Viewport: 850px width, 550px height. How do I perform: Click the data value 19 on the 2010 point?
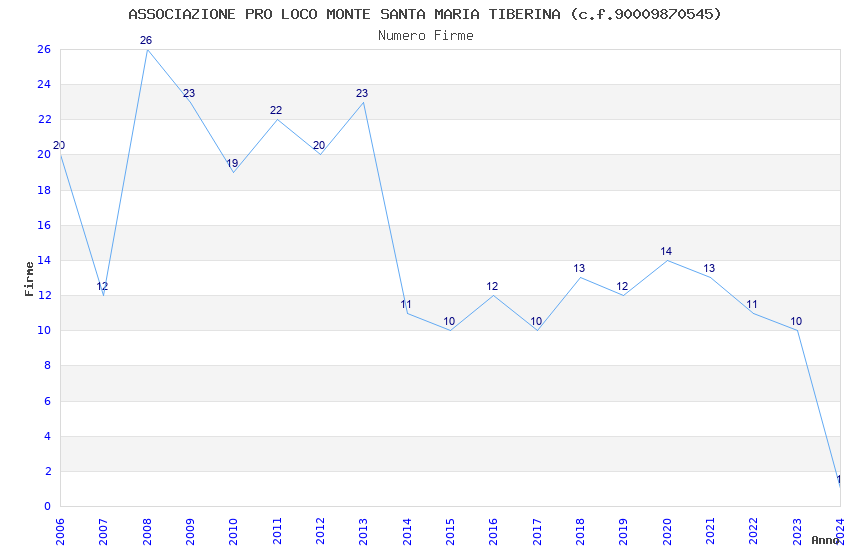point(232,163)
